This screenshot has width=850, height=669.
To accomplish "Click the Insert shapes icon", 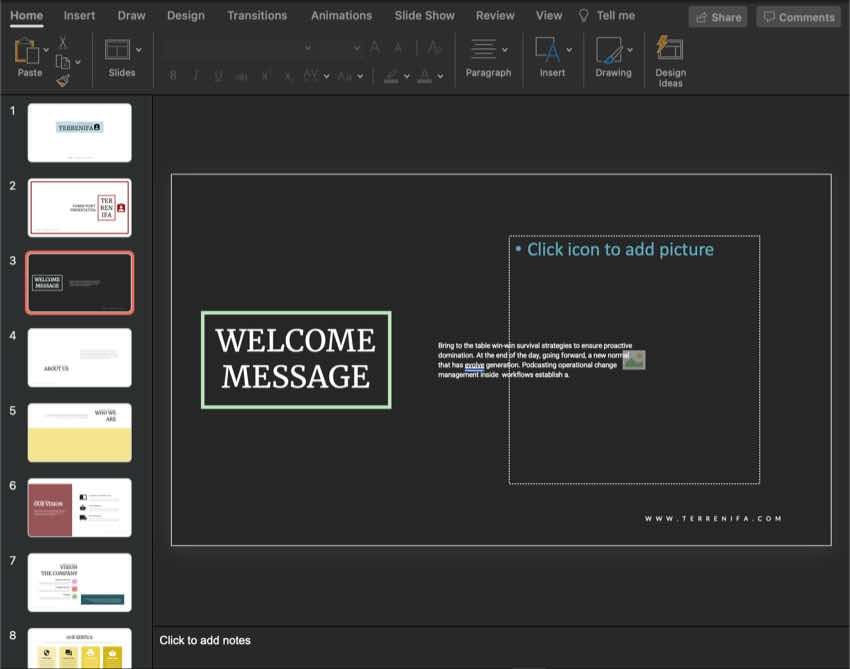I will [547, 50].
